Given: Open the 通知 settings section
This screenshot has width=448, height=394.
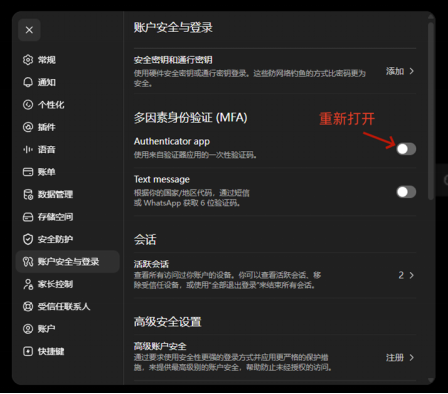Looking at the screenshot, I should tap(68, 82).
